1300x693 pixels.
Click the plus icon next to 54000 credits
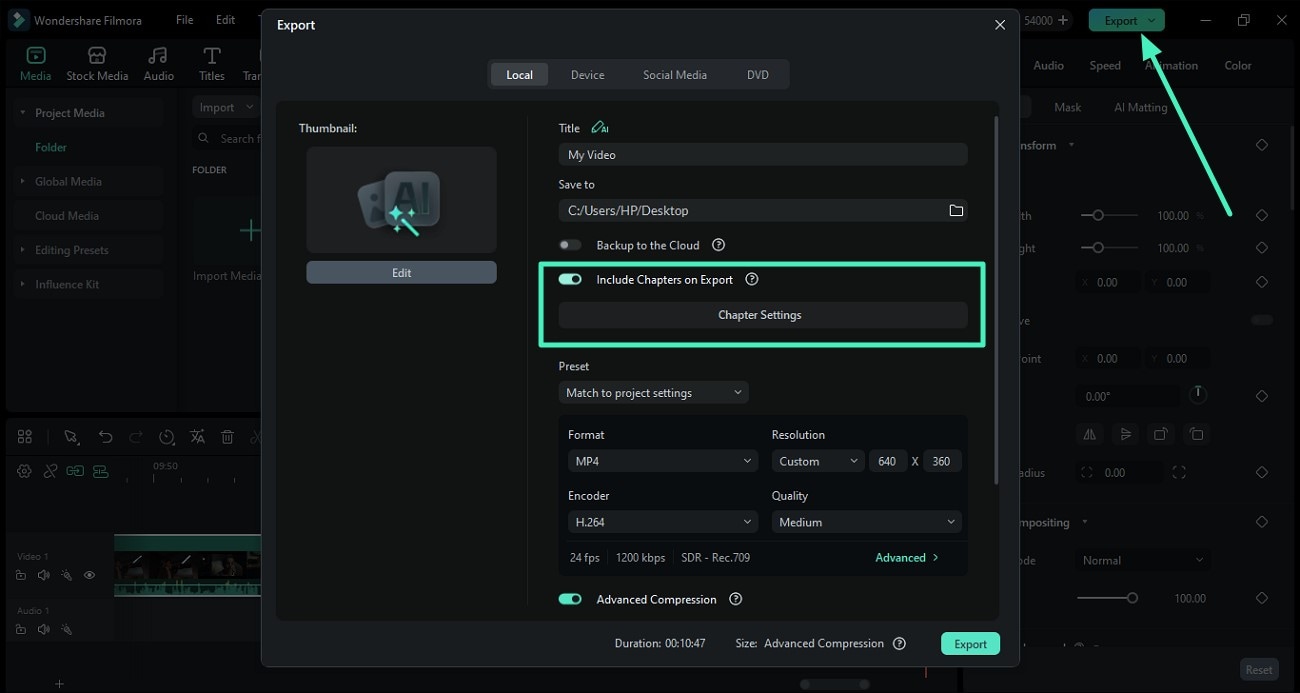pyautogui.click(x=1062, y=20)
